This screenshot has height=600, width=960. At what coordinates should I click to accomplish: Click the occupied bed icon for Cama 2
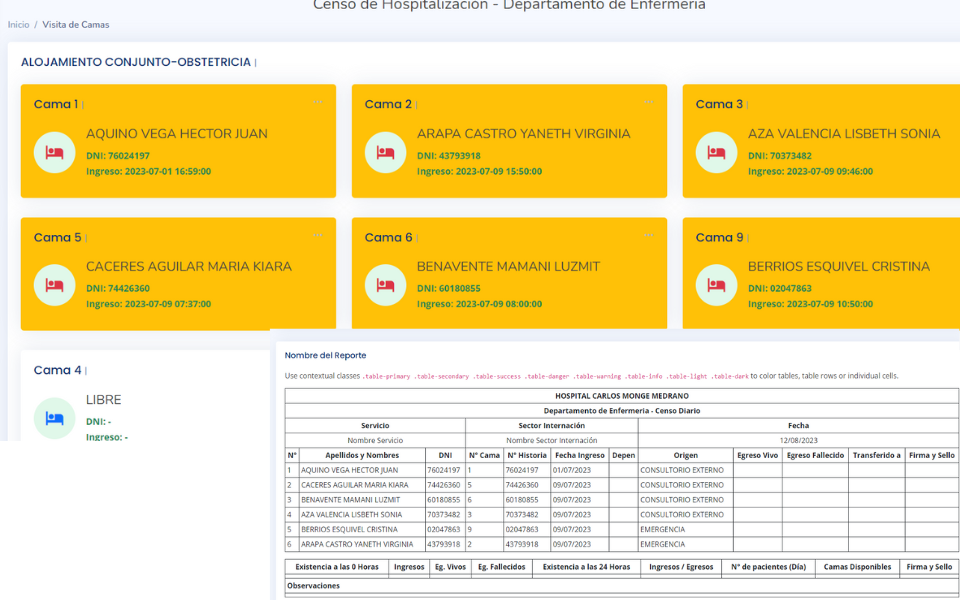click(x=385, y=153)
